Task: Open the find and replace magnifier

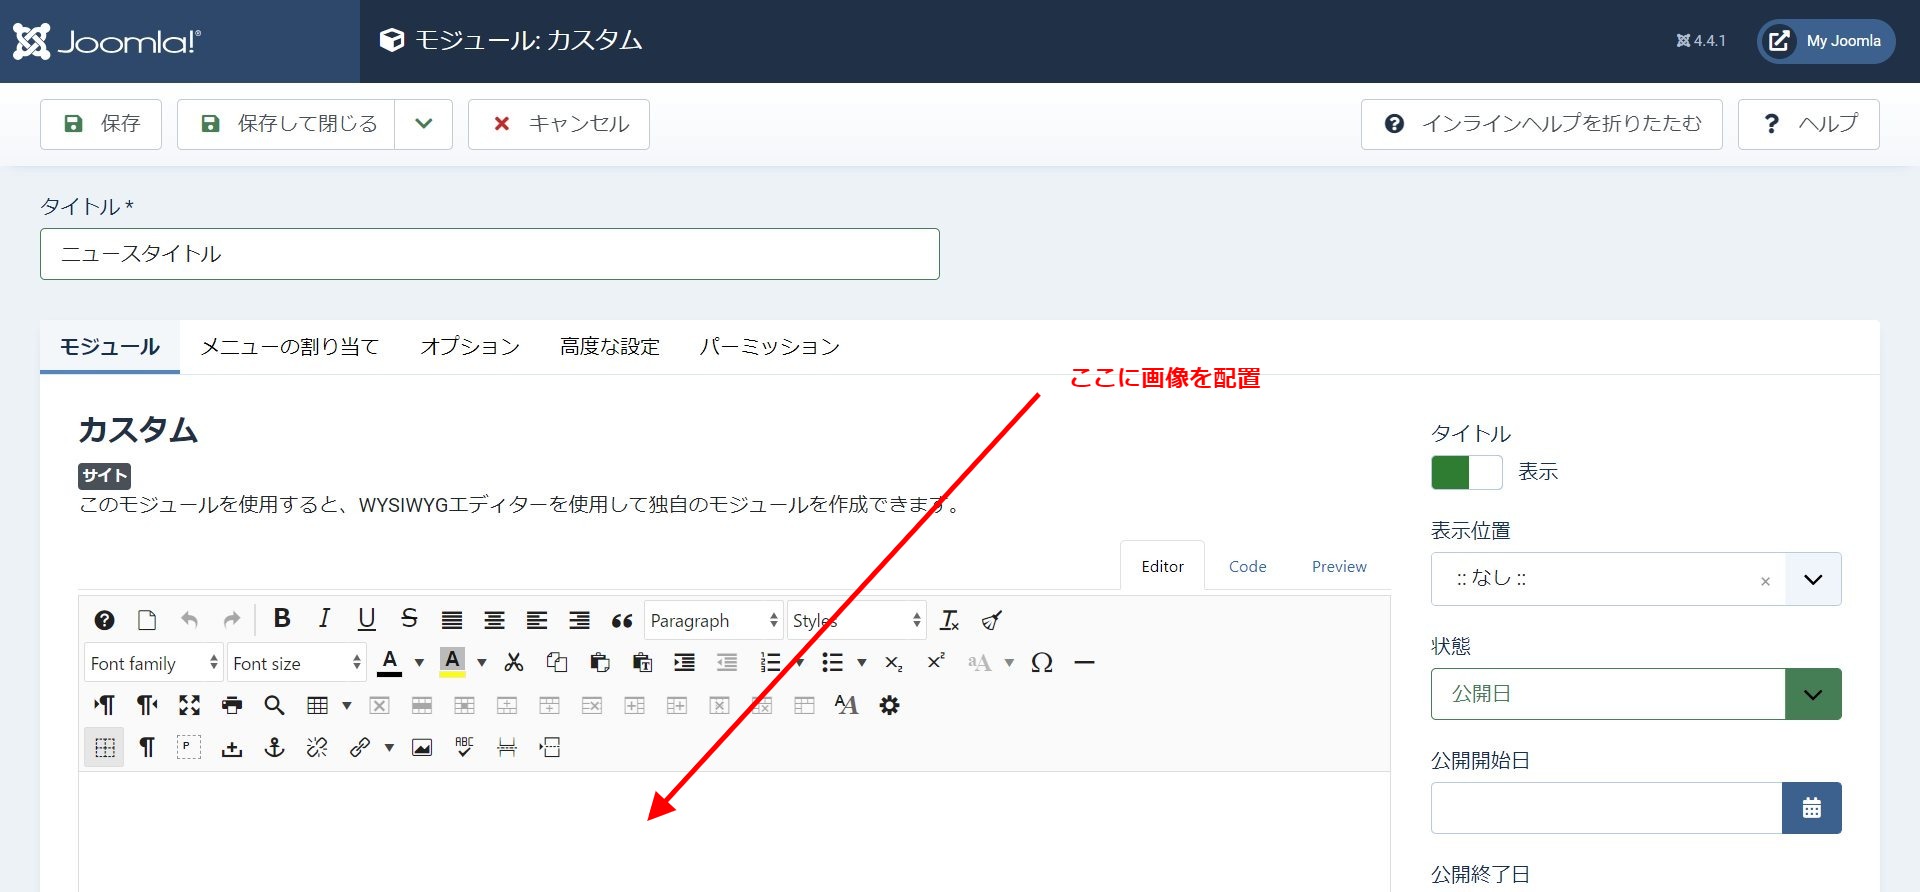Action: point(274,706)
